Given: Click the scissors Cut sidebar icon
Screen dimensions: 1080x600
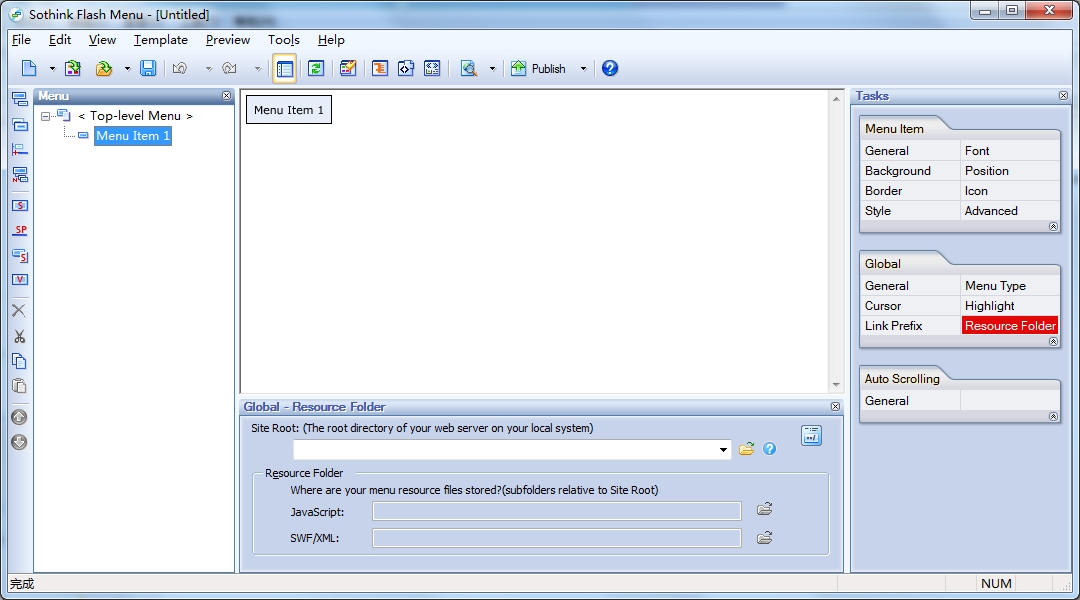Looking at the screenshot, I should [19, 336].
